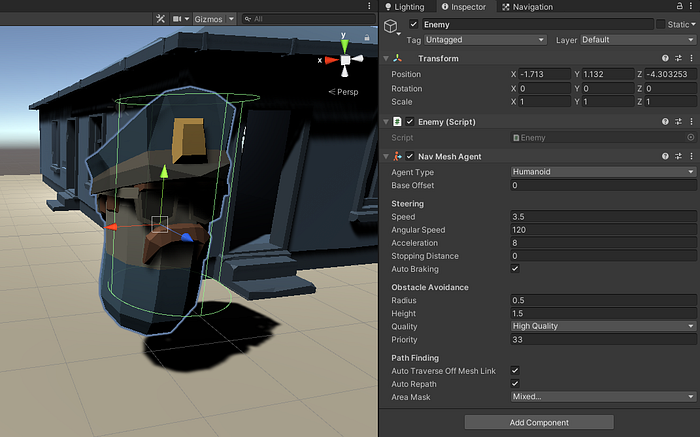Open Nav Mesh Agent preset settings
The image size is (700, 437).
coord(677,156)
